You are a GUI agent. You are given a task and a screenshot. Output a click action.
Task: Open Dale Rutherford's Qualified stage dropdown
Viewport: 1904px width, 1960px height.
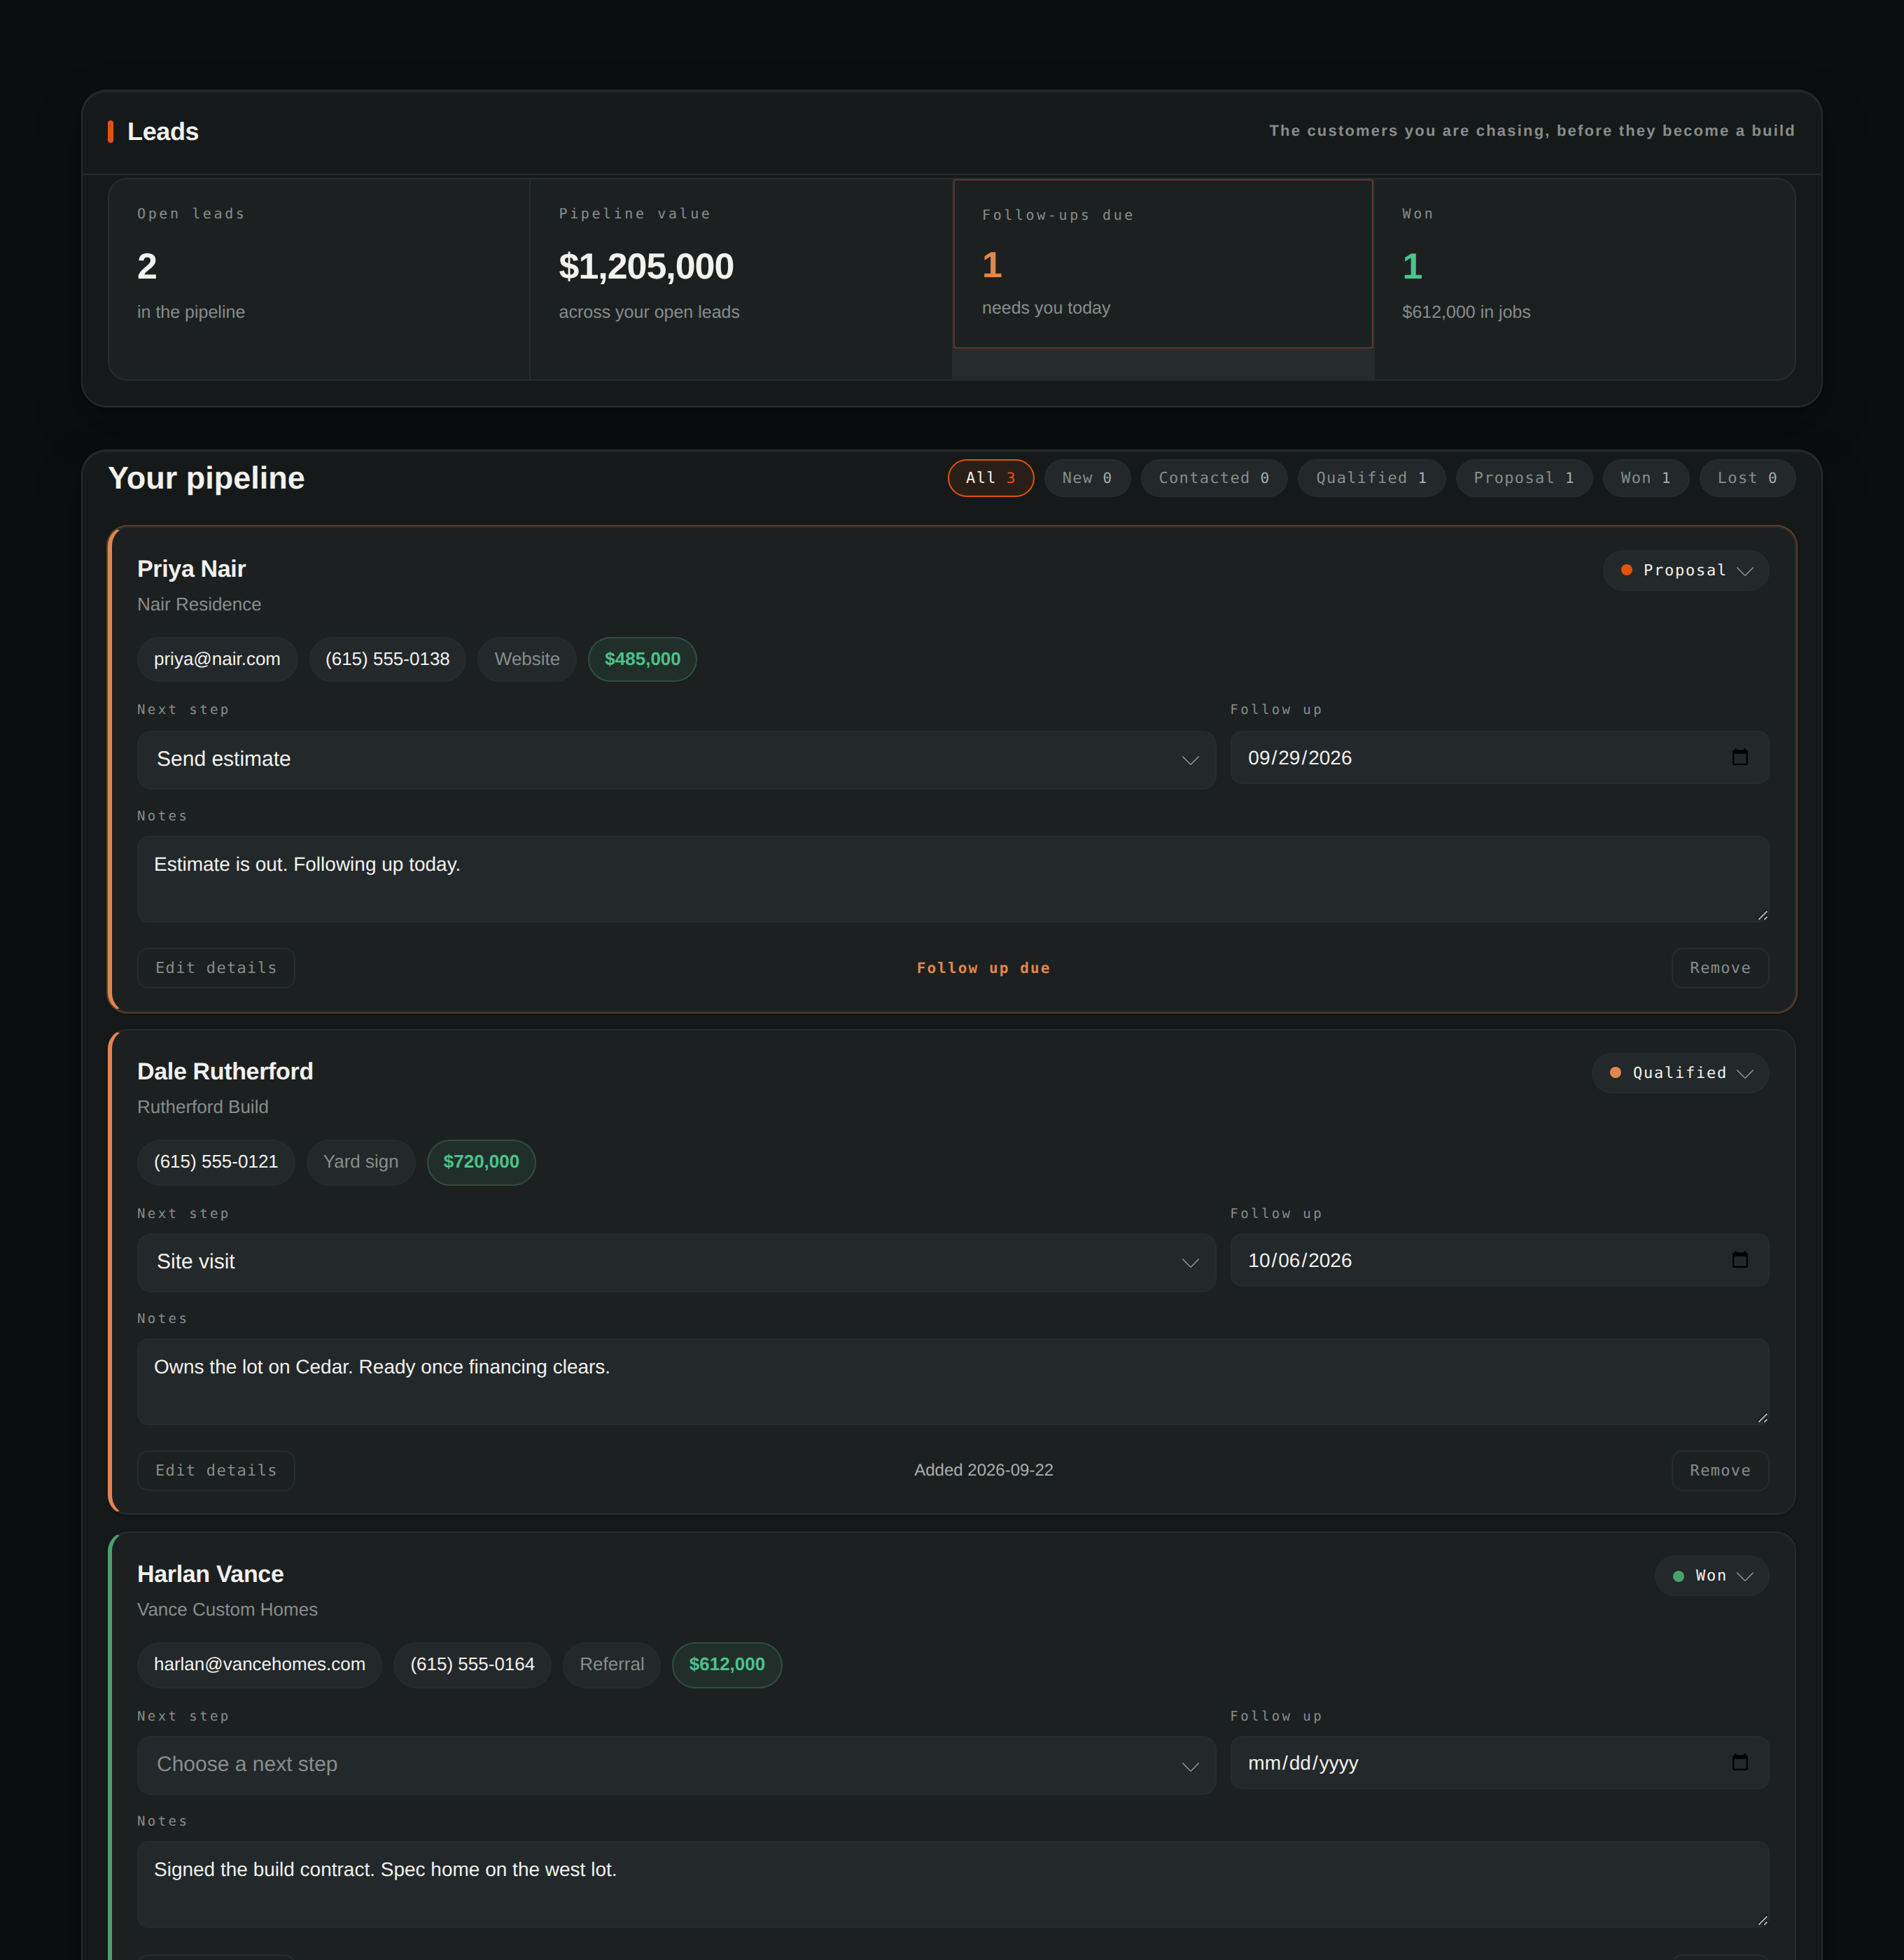(1680, 1073)
